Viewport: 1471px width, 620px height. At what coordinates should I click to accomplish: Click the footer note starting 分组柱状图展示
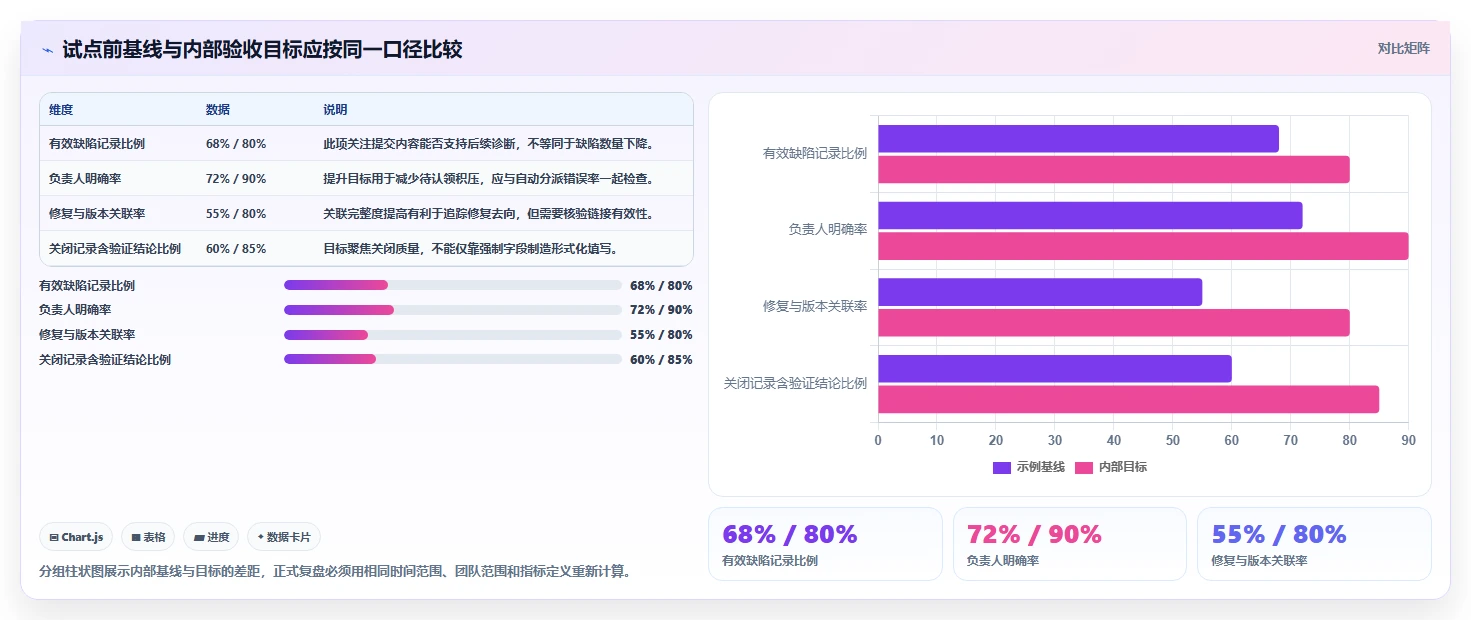click(335, 572)
